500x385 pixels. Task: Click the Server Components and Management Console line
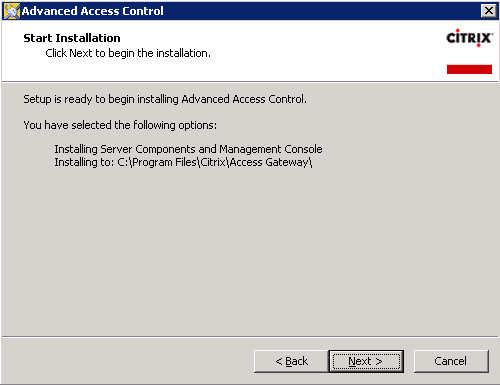click(188, 149)
